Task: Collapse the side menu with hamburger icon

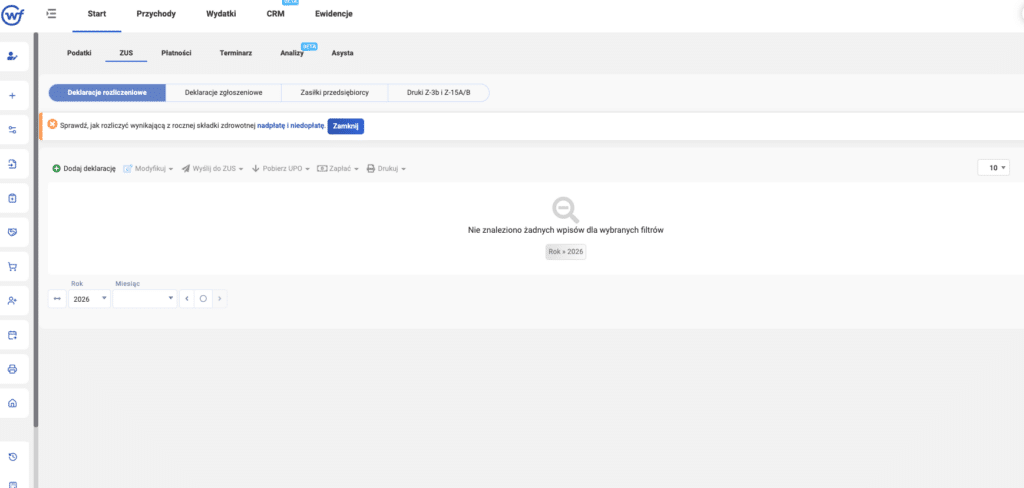Action: click(x=52, y=13)
